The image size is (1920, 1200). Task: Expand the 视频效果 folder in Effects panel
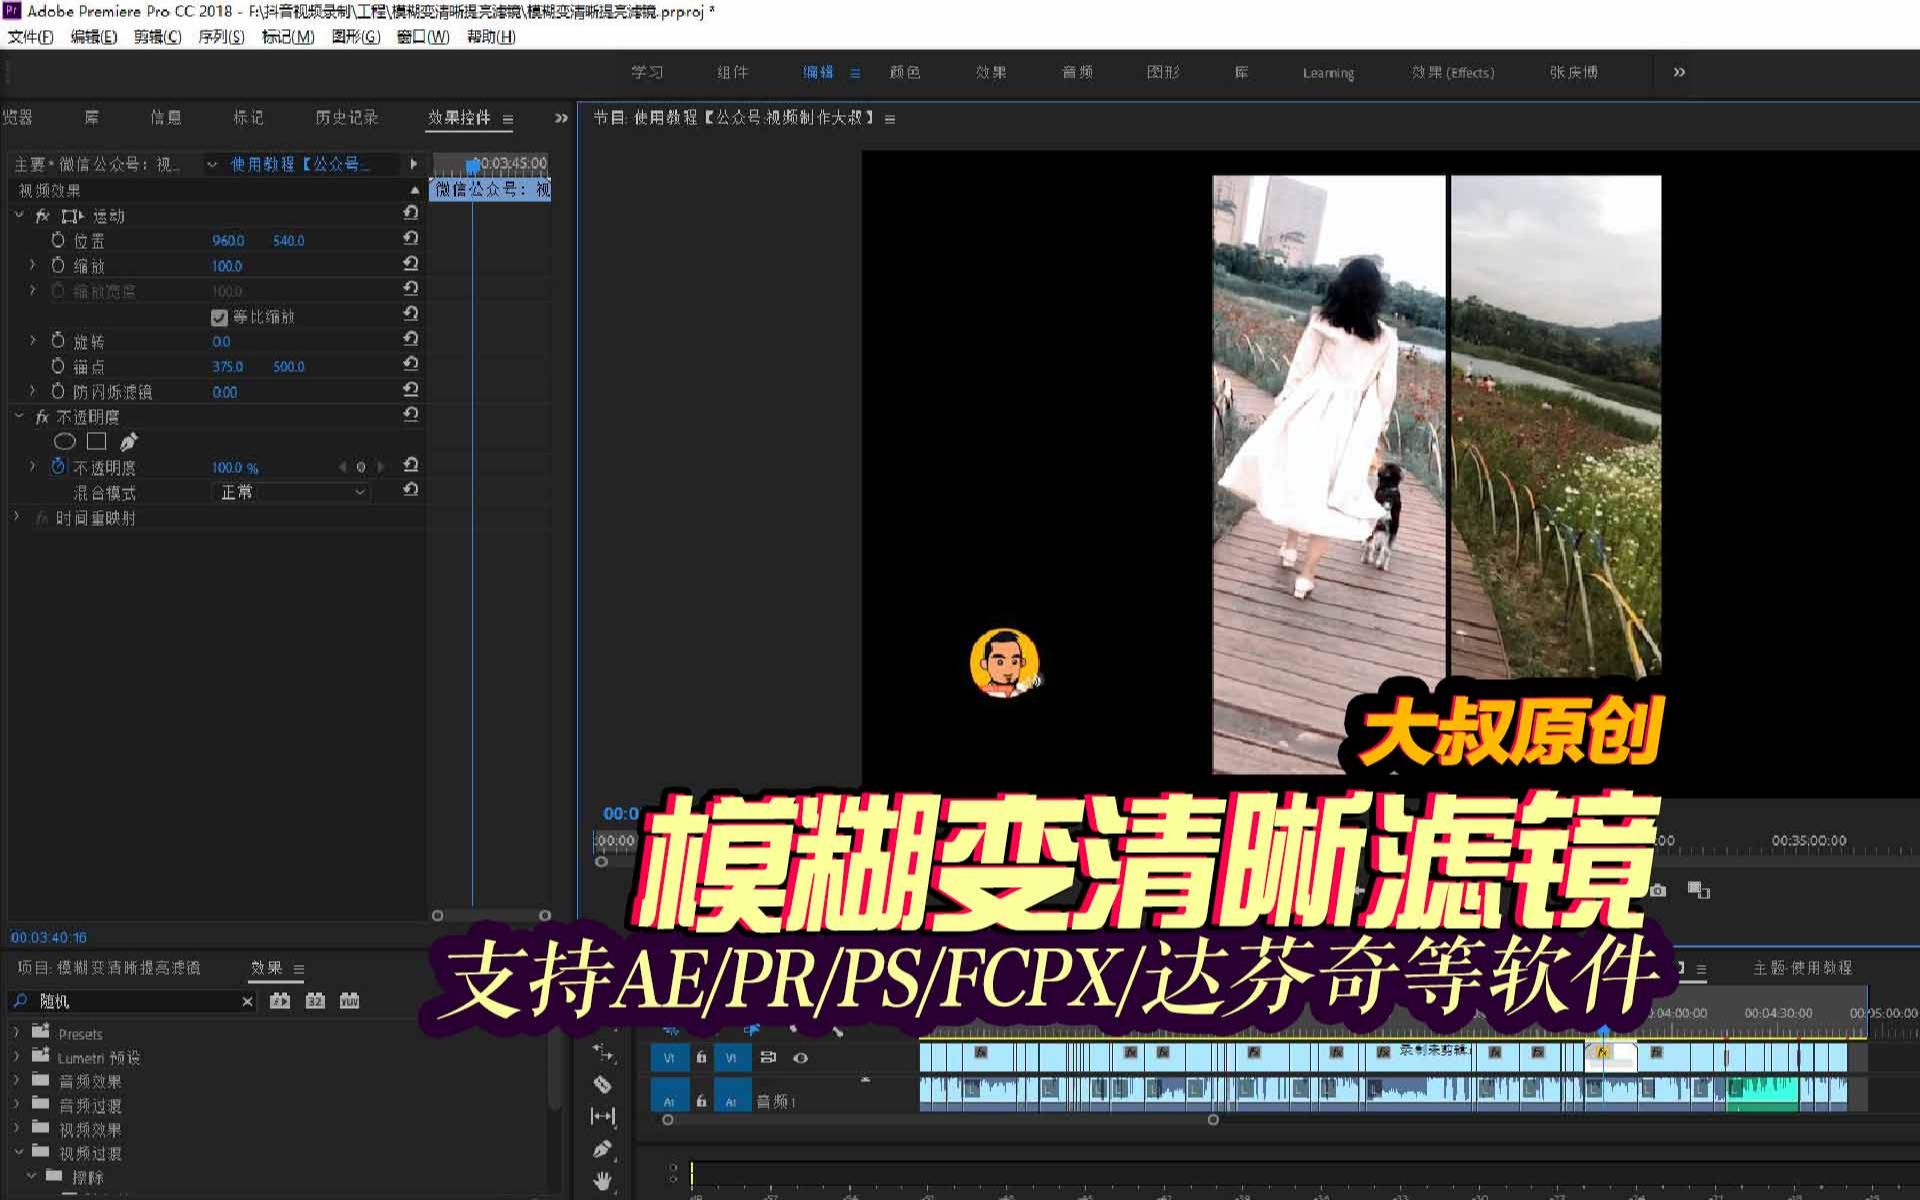tap(15, 1129)
